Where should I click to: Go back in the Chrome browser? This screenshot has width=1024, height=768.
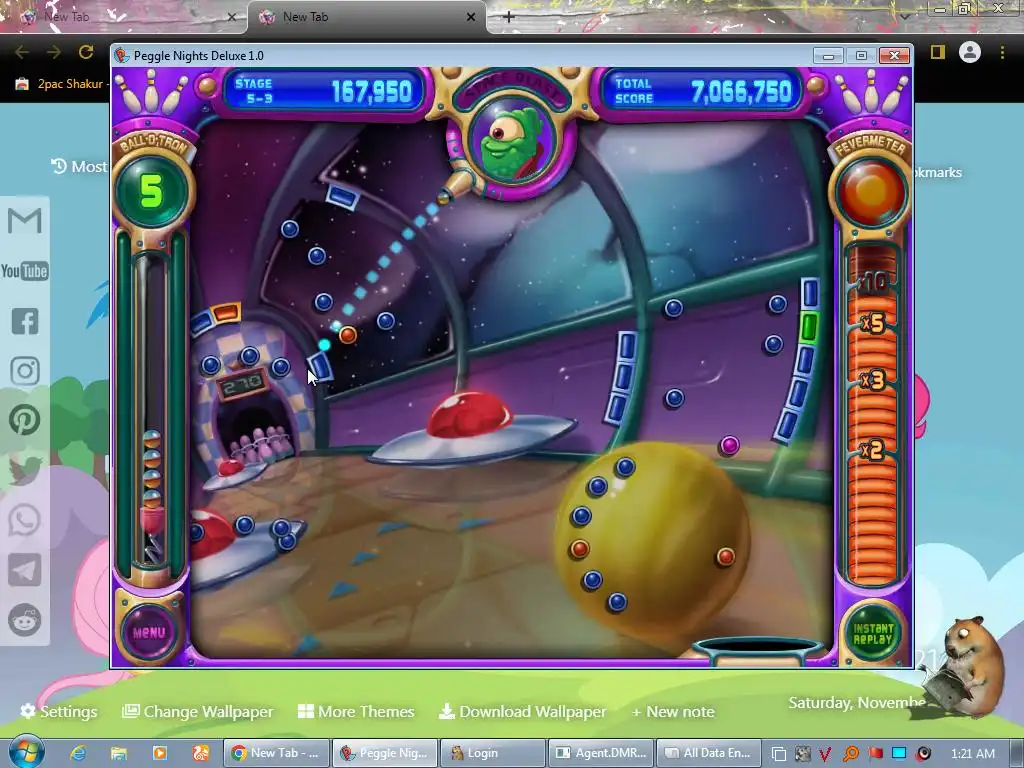(x=22, y=52)
